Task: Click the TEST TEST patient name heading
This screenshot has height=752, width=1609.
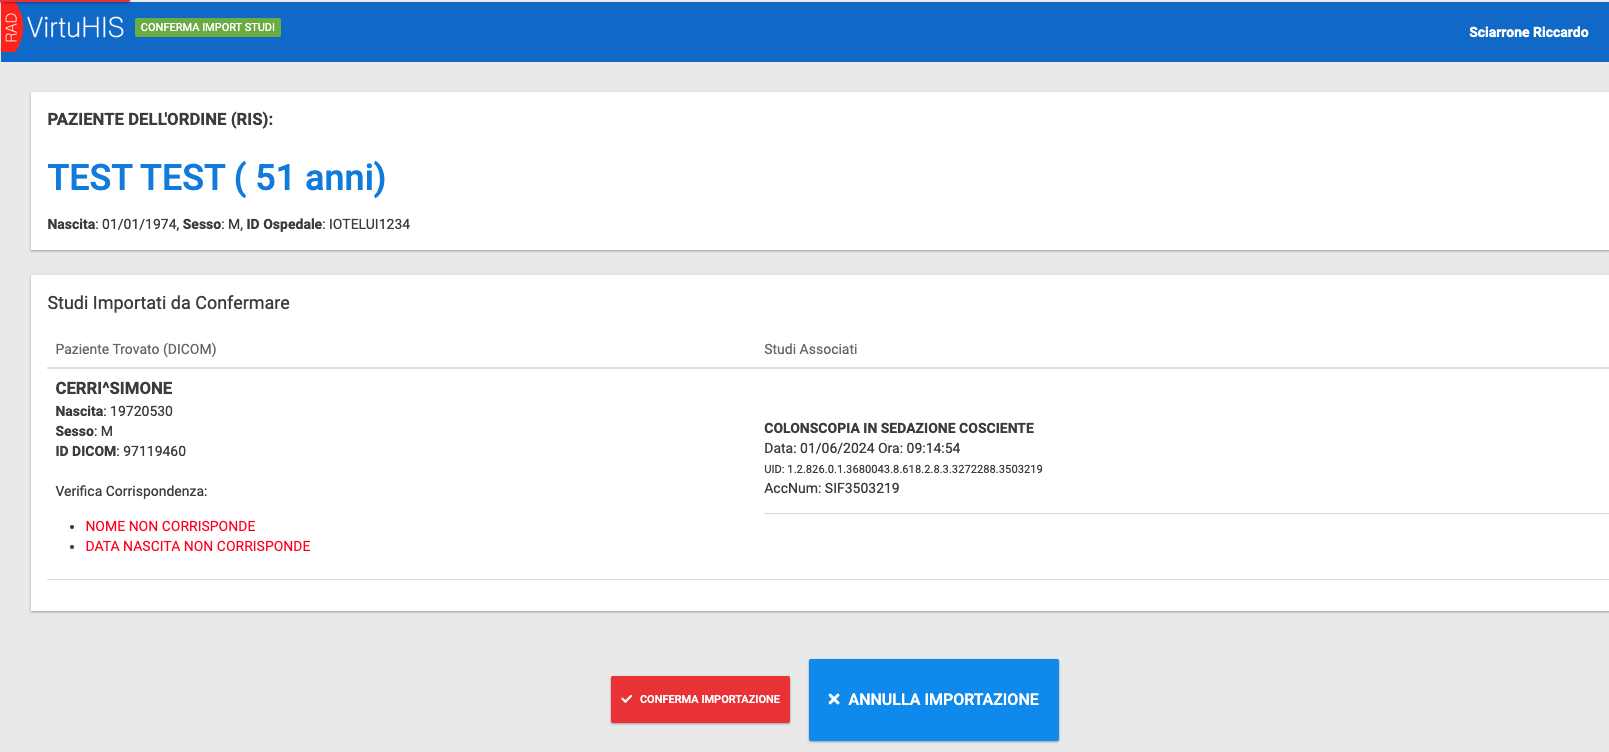Action: [x=216, y=178]
